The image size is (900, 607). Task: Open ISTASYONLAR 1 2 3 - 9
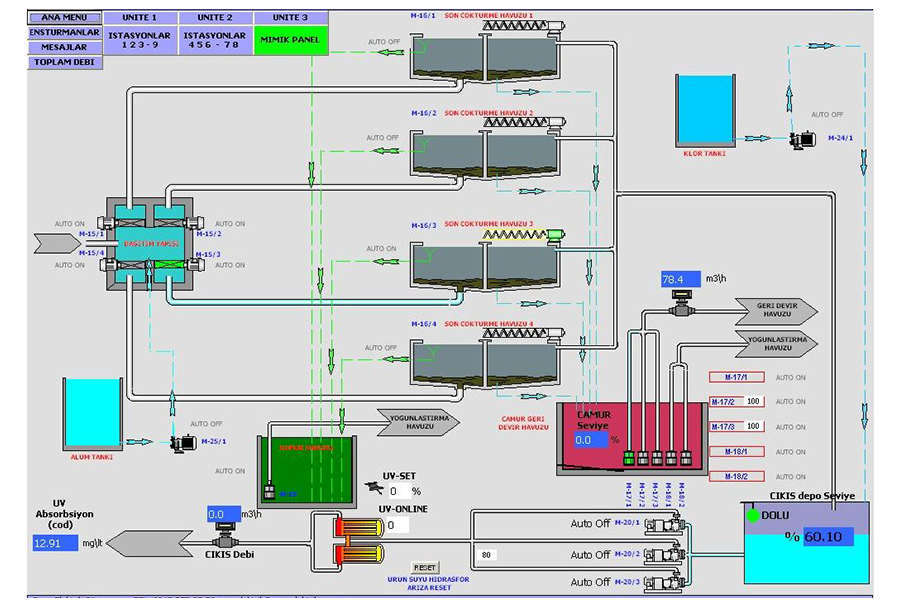[x=139, y=40]
